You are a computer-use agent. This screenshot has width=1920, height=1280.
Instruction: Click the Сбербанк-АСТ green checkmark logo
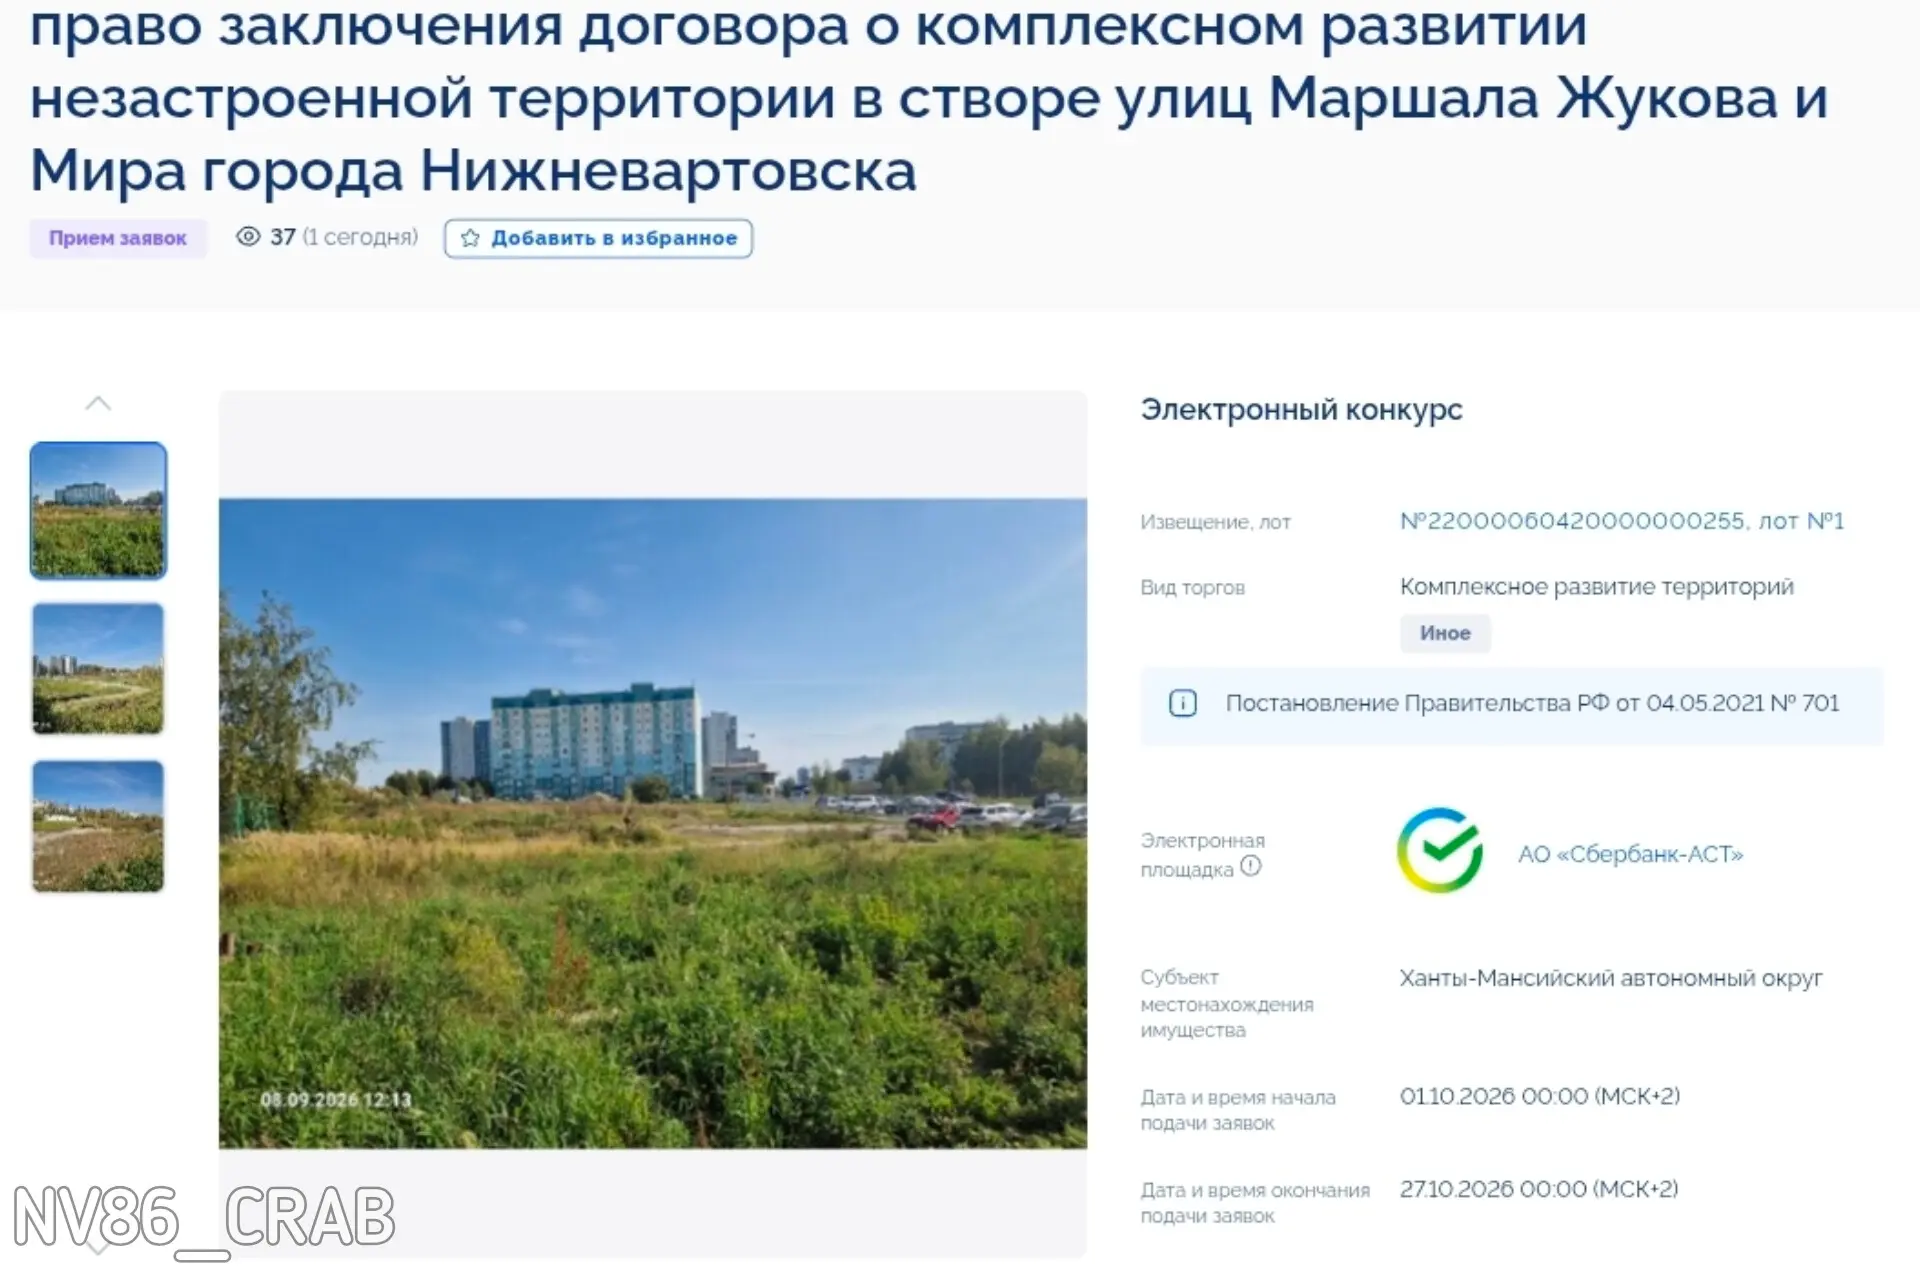pyautogui.click(x=1440, y=851)
